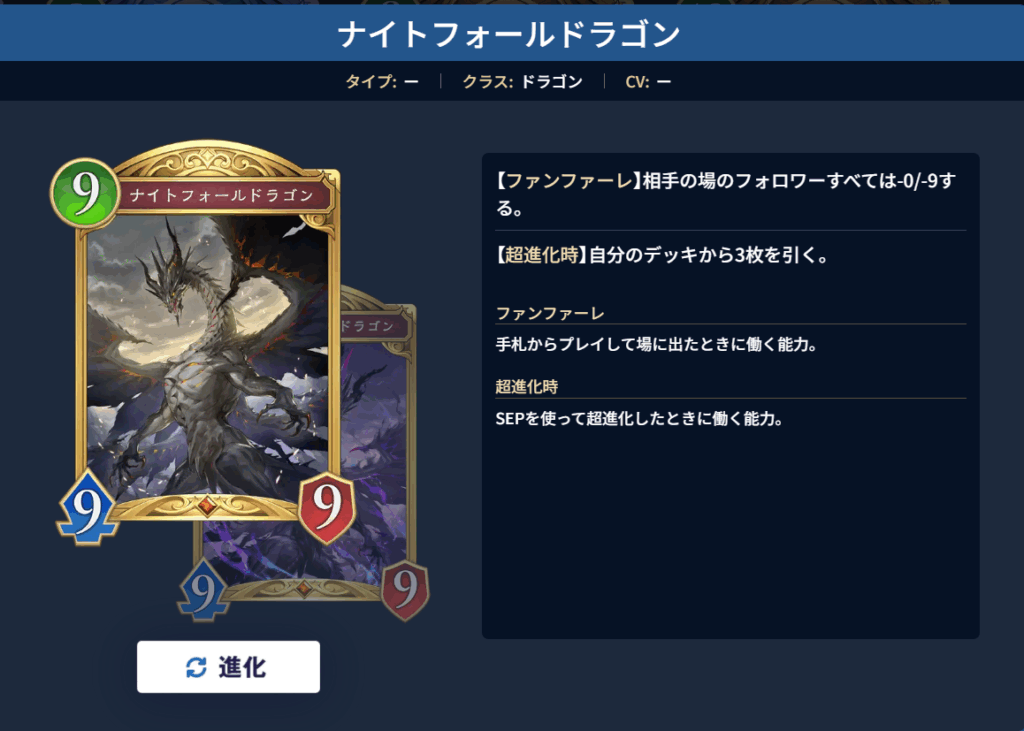Image resolution: width=1024 pixels, height=731 pixels.
Task: Click the orange gem at card bottom frame
Action: pyautogui.click(x=207, y=505)
